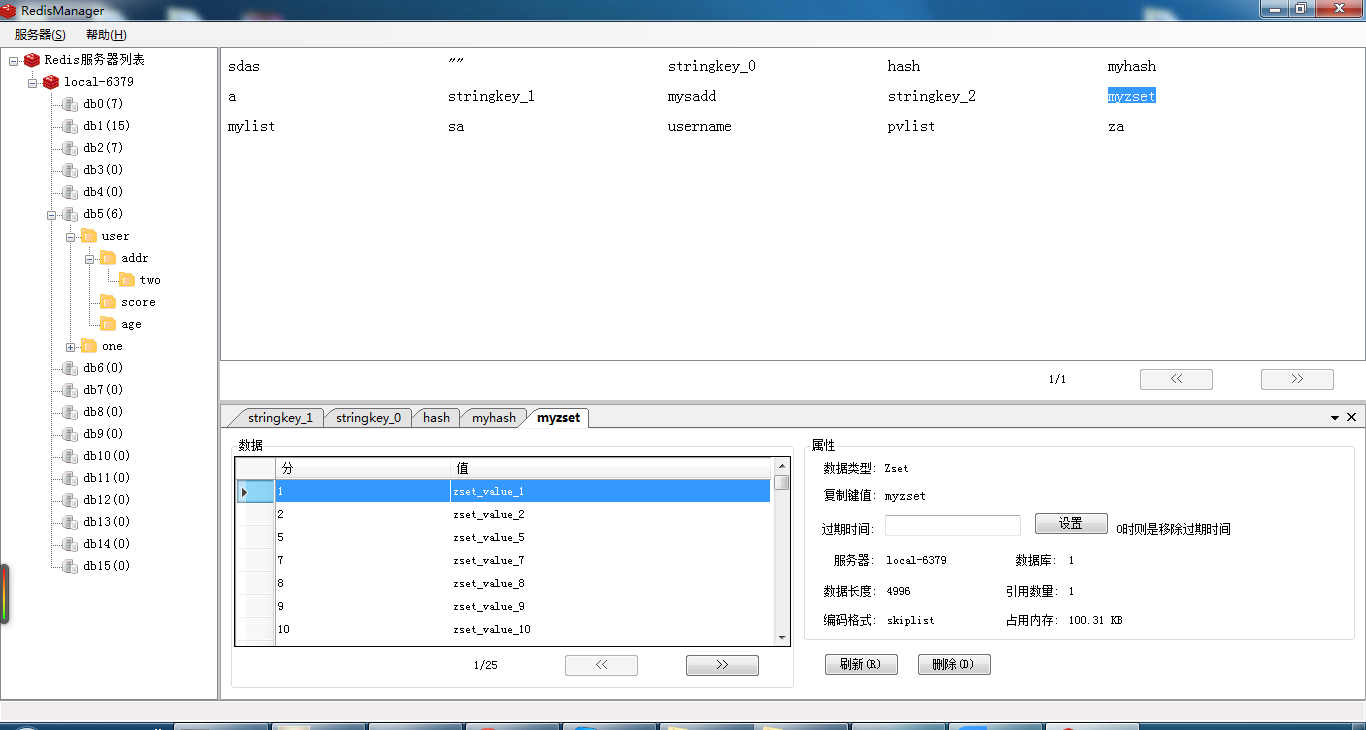
Task: Click the zset data scrollbar down arrow
Action: point(782,637)
